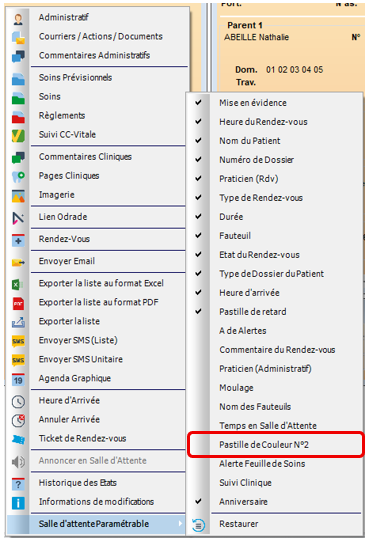The width and height of the screenshot is (371, 545).
Task: Expand the Salle d'attente Paramétrable submenu arrow
Action: coord(180,523)
